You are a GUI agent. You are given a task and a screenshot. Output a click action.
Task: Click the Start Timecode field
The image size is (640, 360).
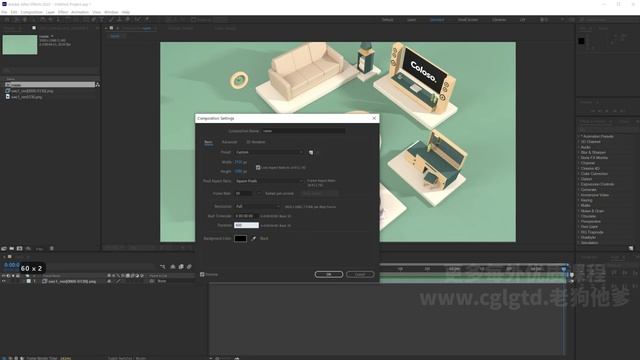coord(246,216)
